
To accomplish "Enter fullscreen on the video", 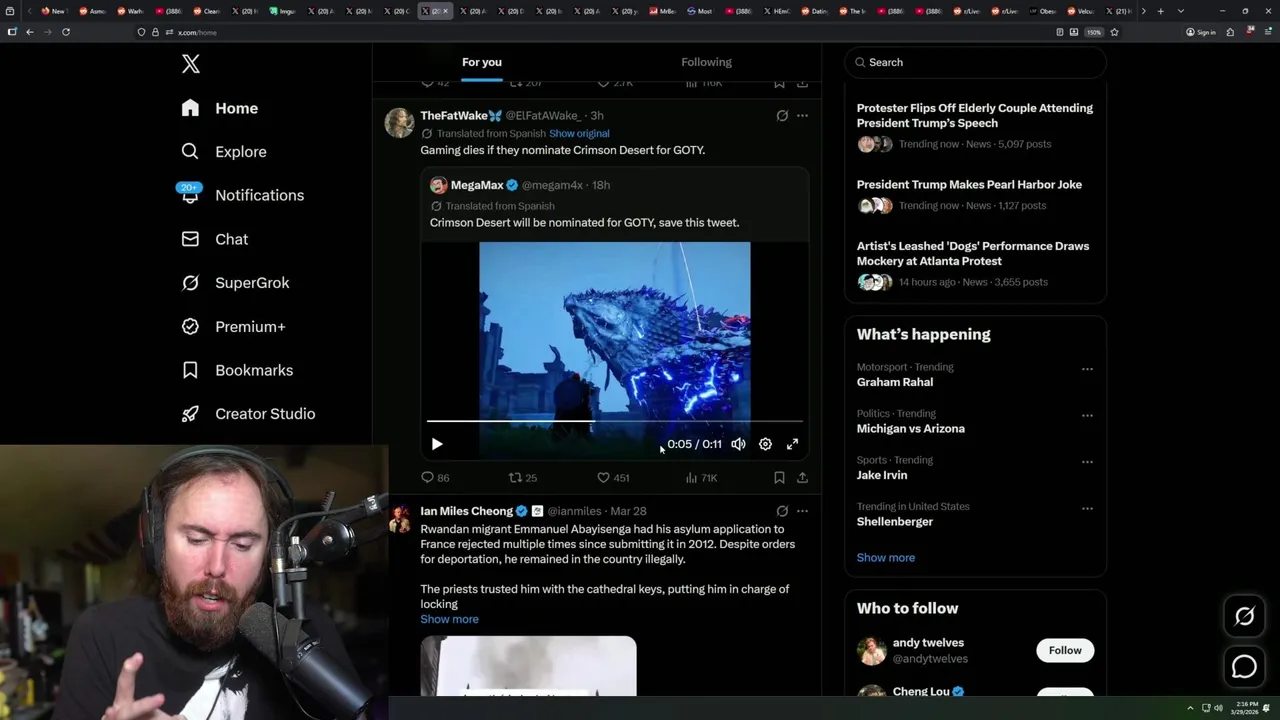I will click(x=792, y=444).
